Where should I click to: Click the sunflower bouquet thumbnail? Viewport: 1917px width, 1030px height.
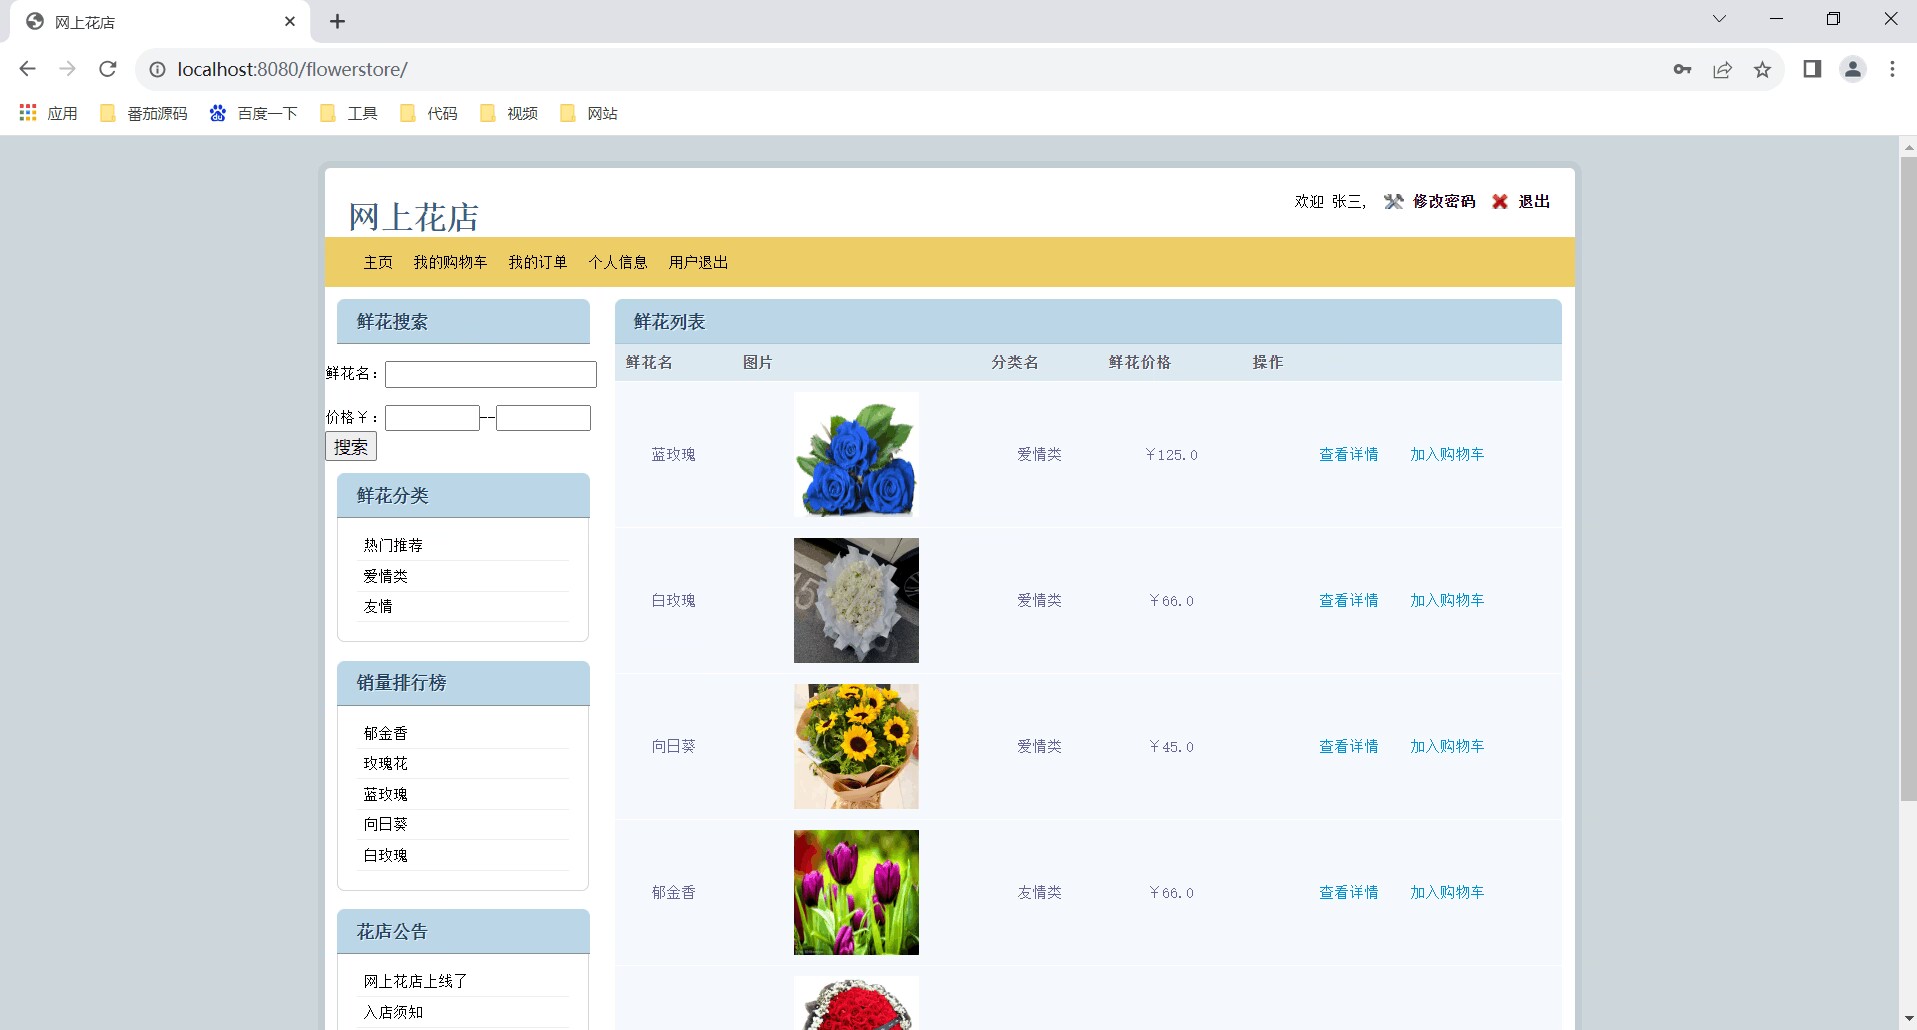[856, 746]
